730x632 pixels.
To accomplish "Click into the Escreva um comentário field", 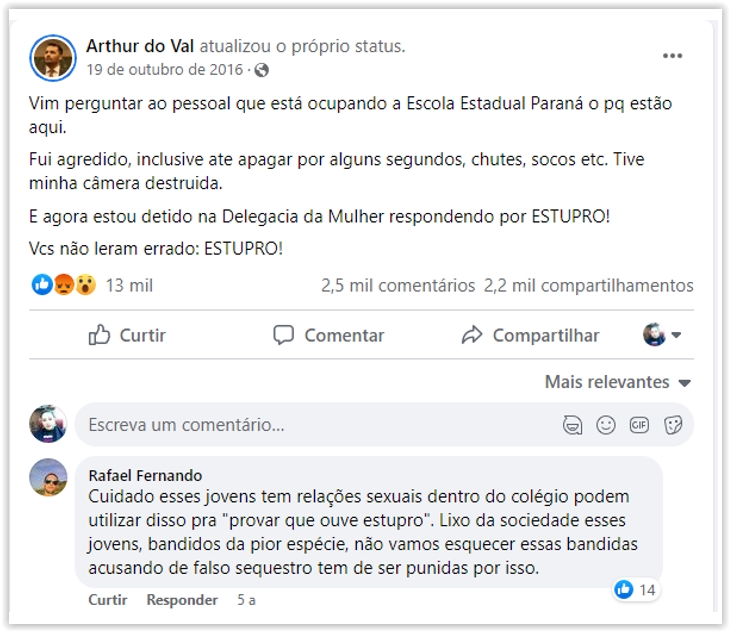I will click(300, 425).
